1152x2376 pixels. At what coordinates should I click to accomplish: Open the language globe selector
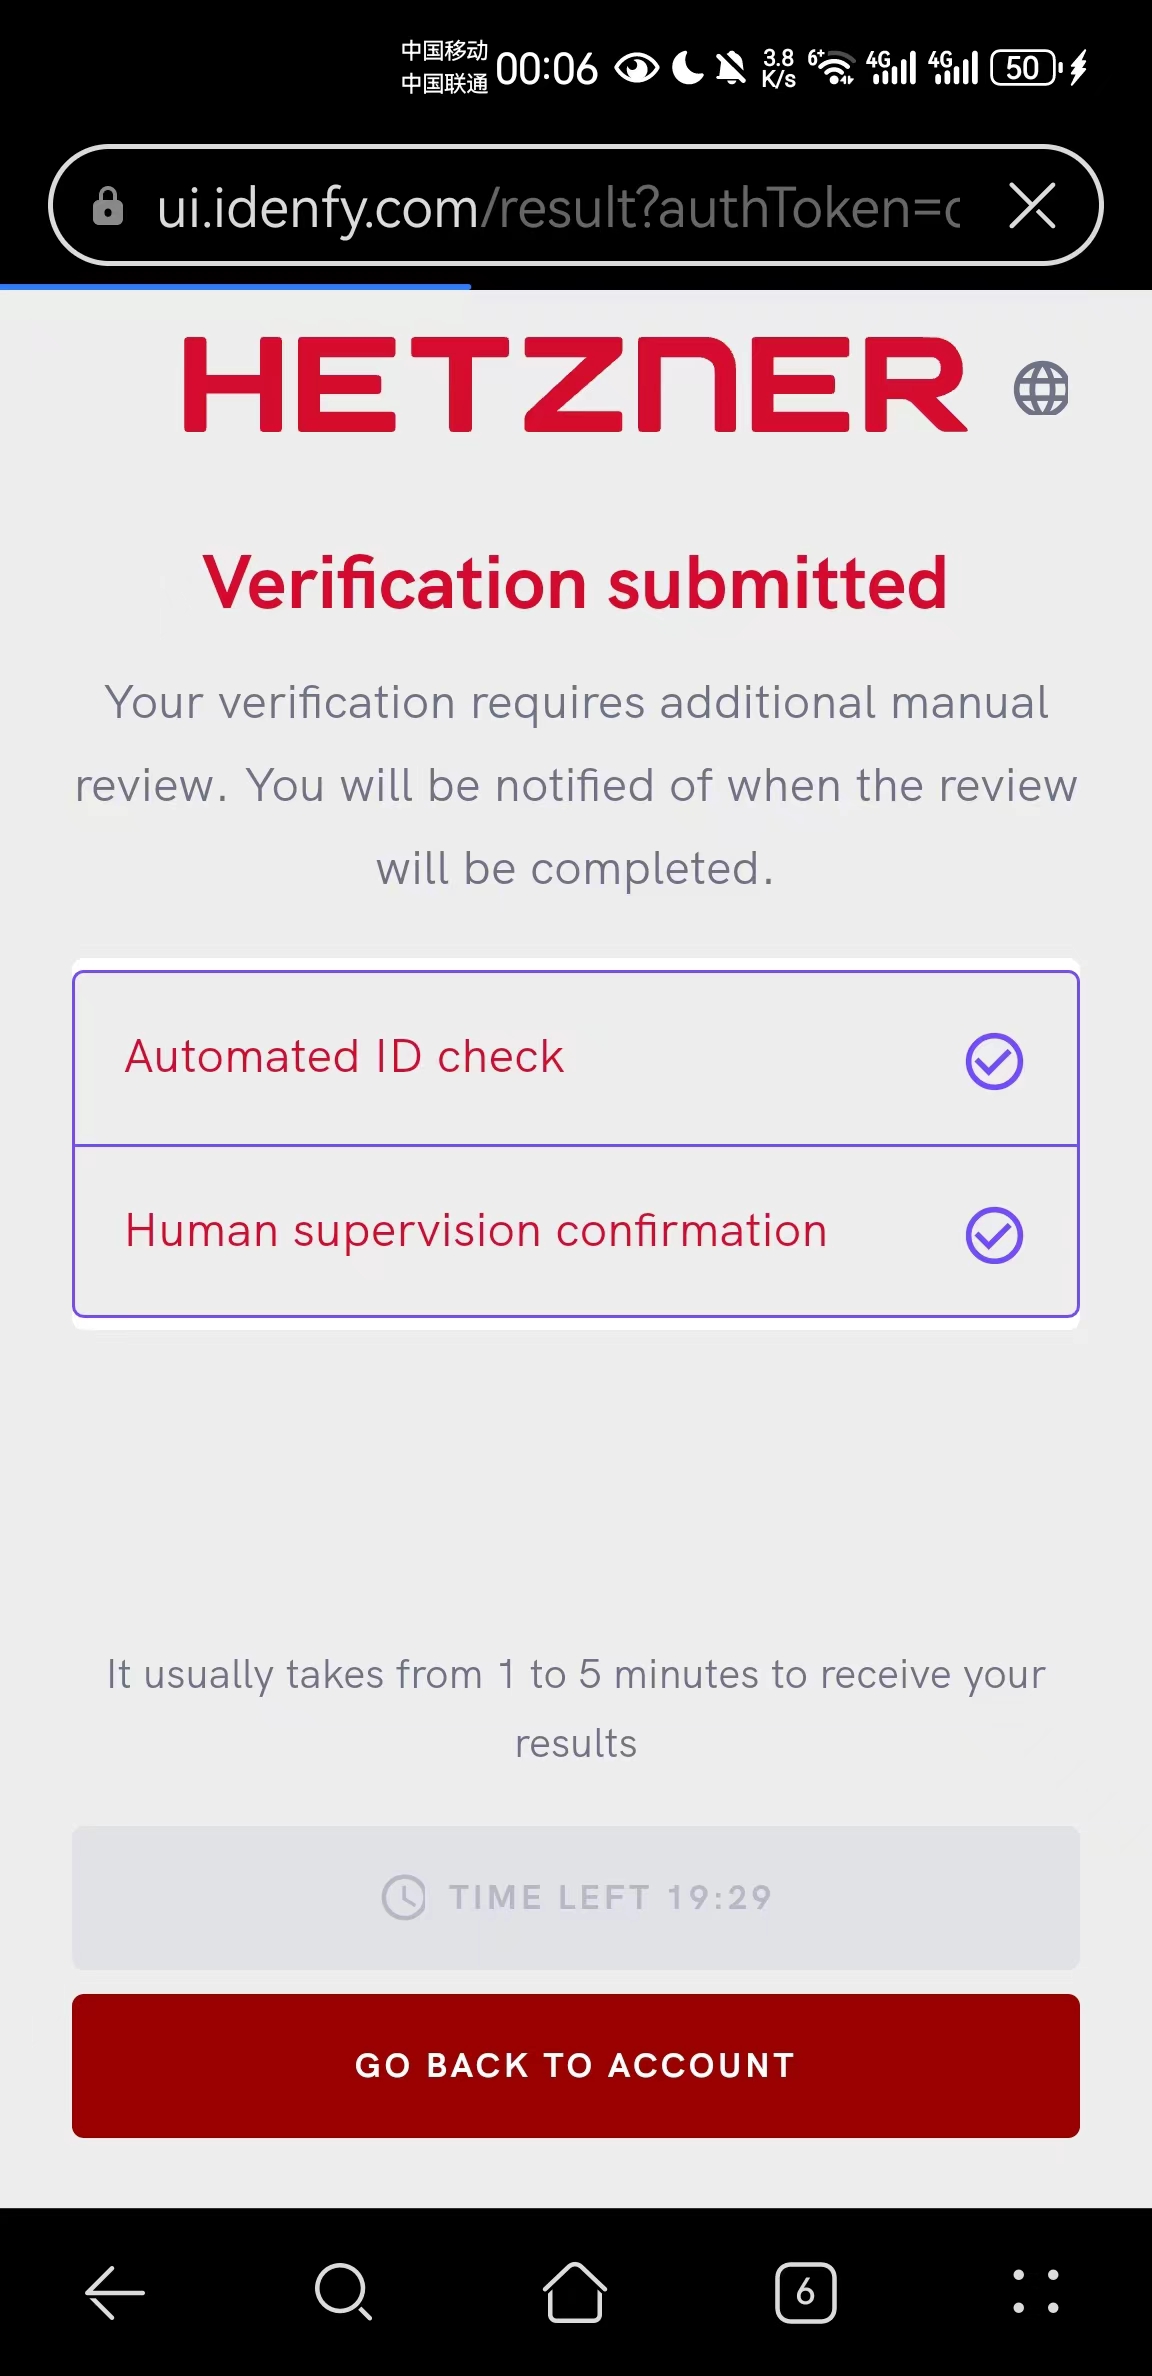(1041, 388)
